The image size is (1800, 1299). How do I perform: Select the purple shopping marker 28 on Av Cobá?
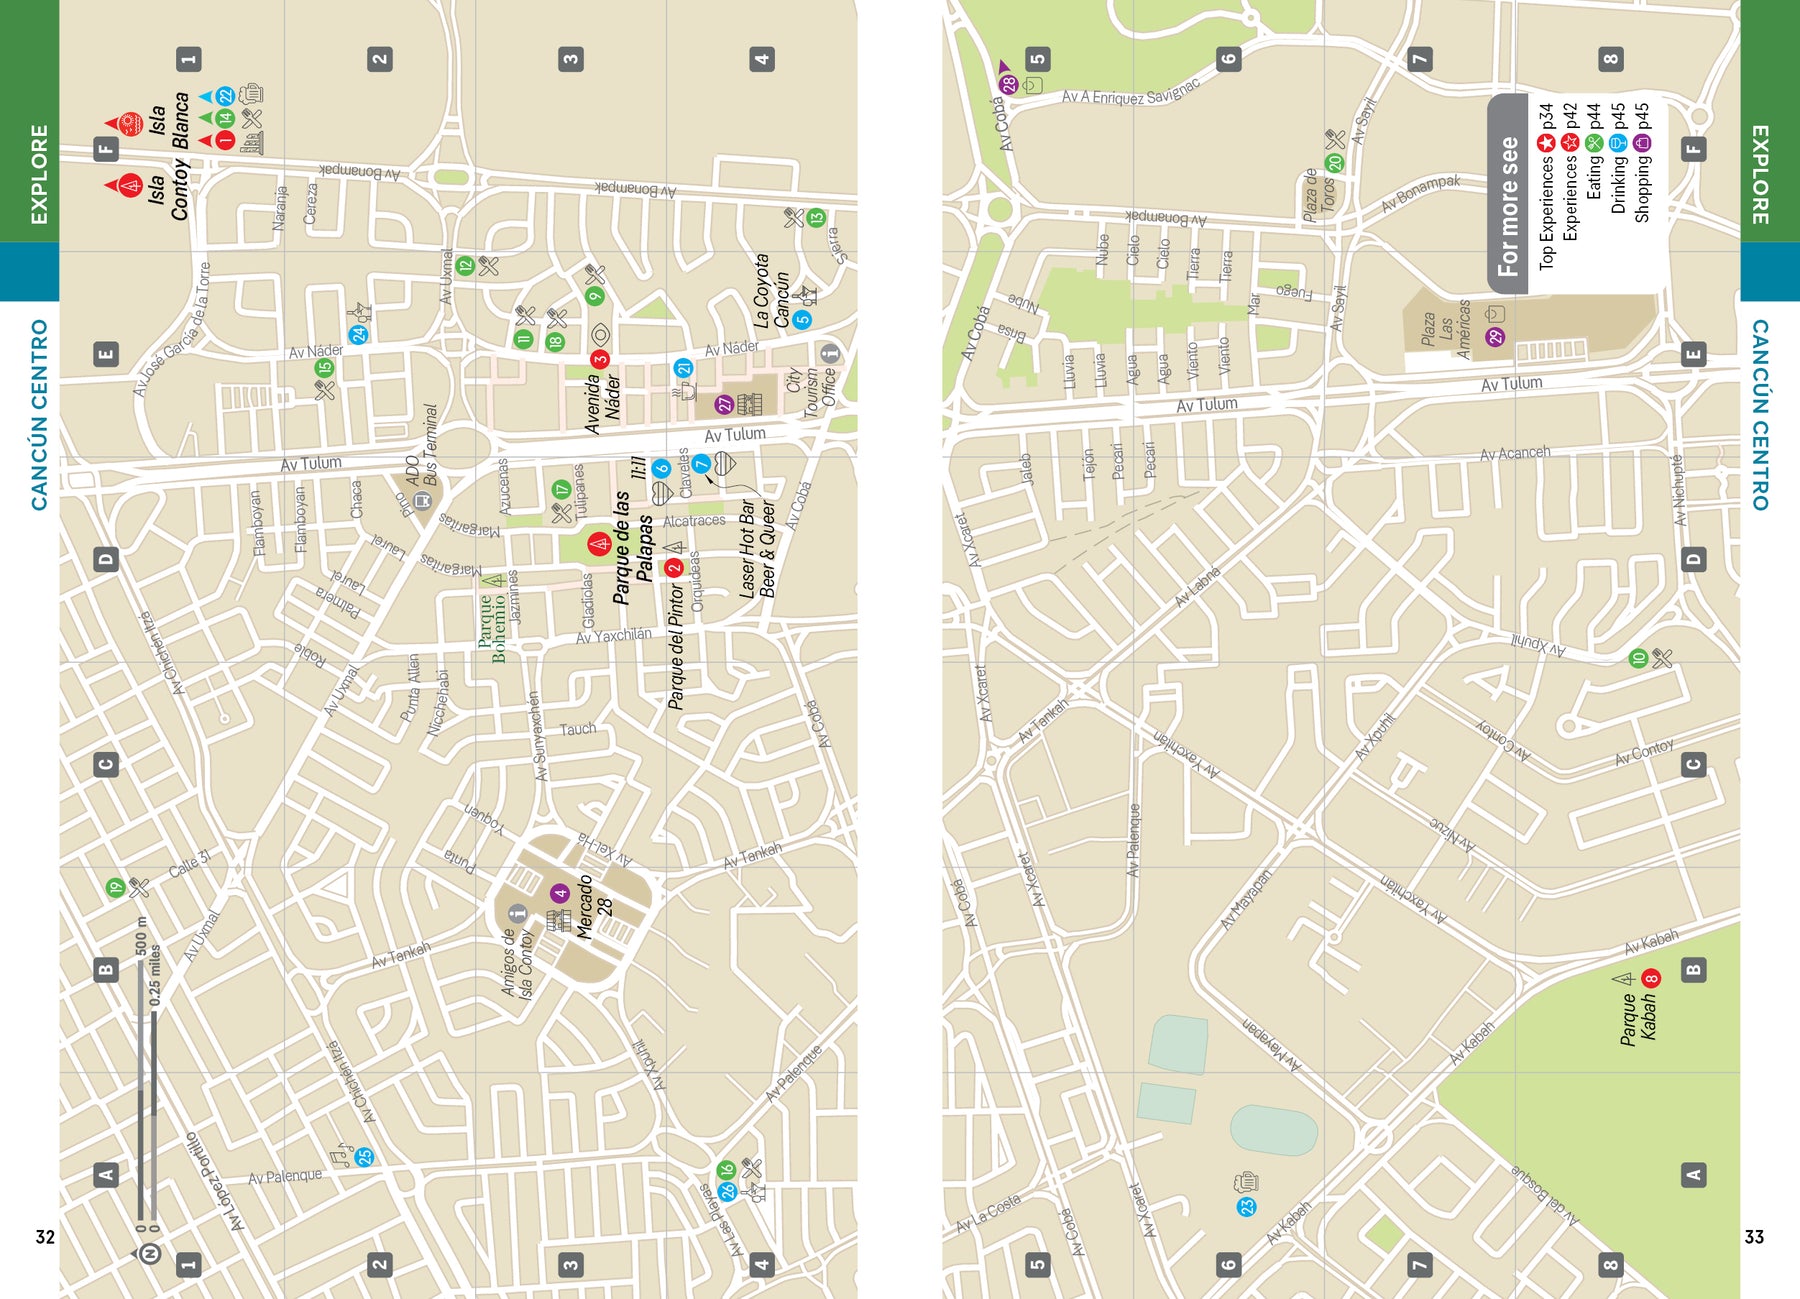coord(1009,84)
